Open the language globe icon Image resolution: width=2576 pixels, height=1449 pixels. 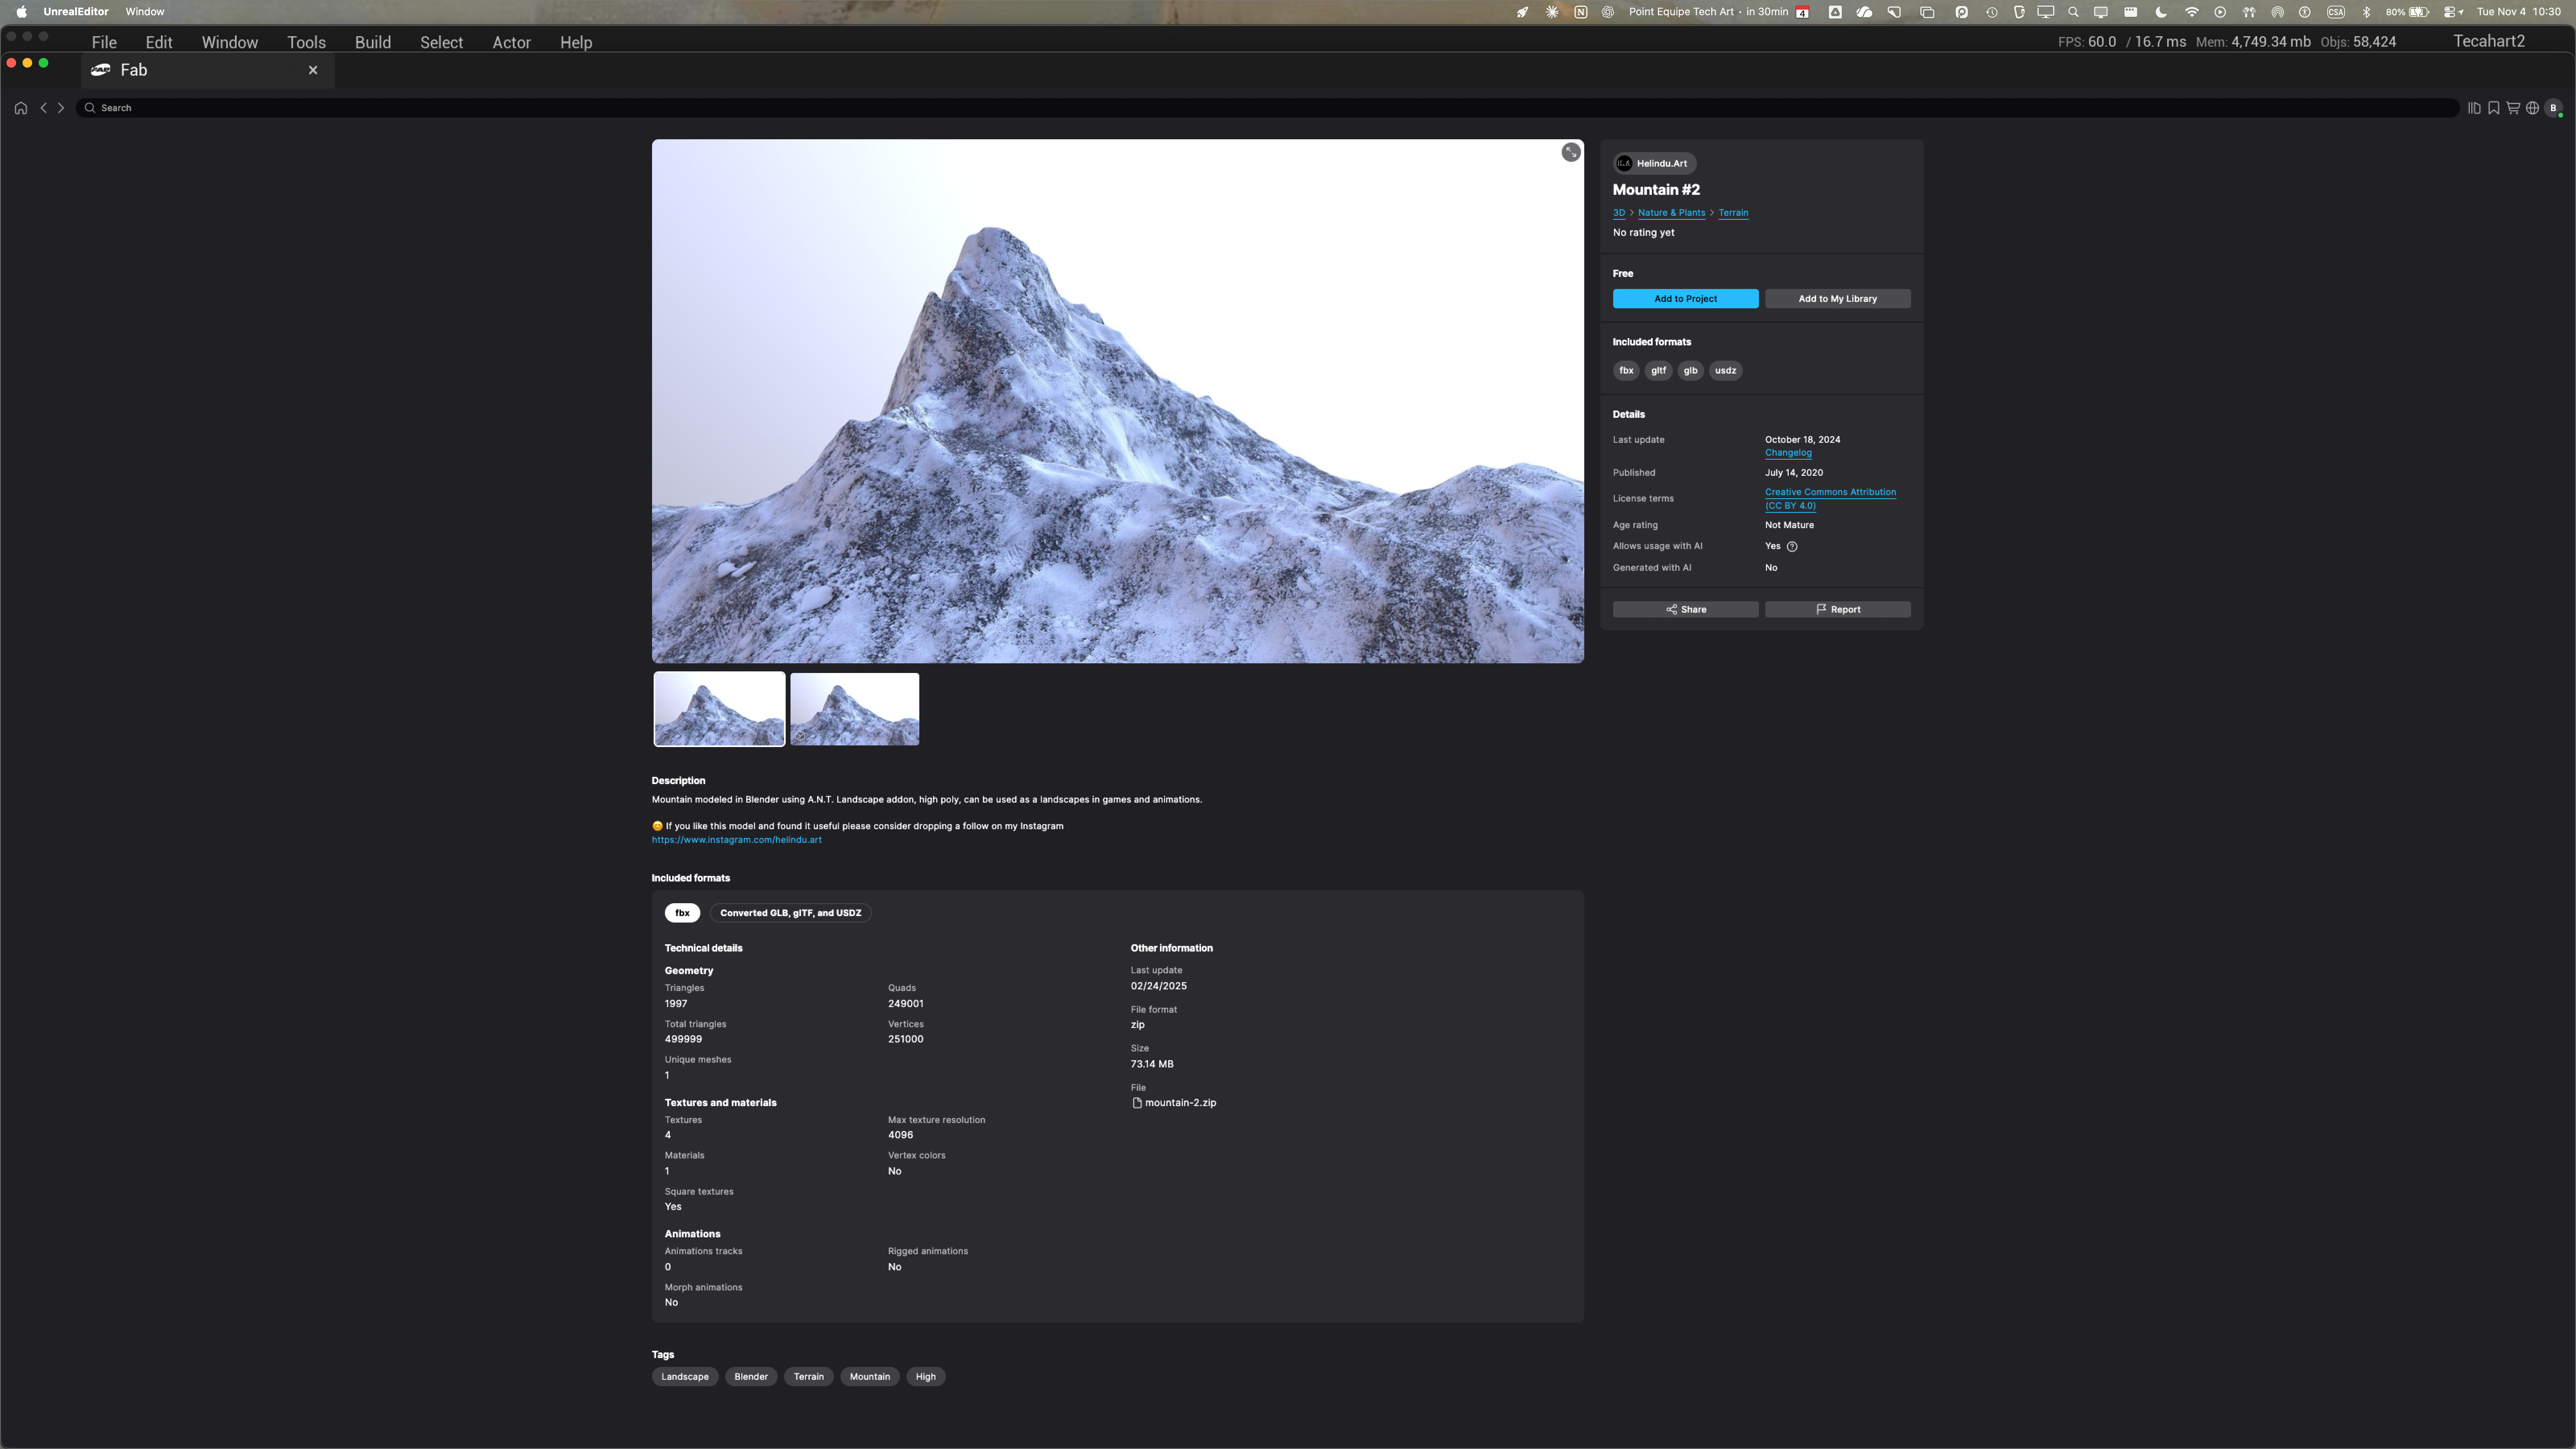pyautogui.click(x=2532, y=108)
